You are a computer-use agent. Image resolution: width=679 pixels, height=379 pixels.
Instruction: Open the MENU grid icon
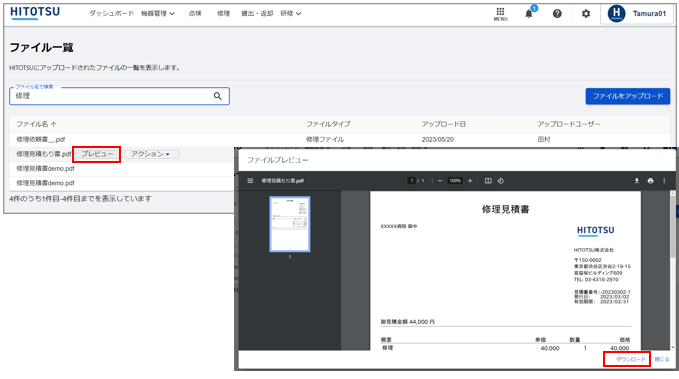(500, 14)
